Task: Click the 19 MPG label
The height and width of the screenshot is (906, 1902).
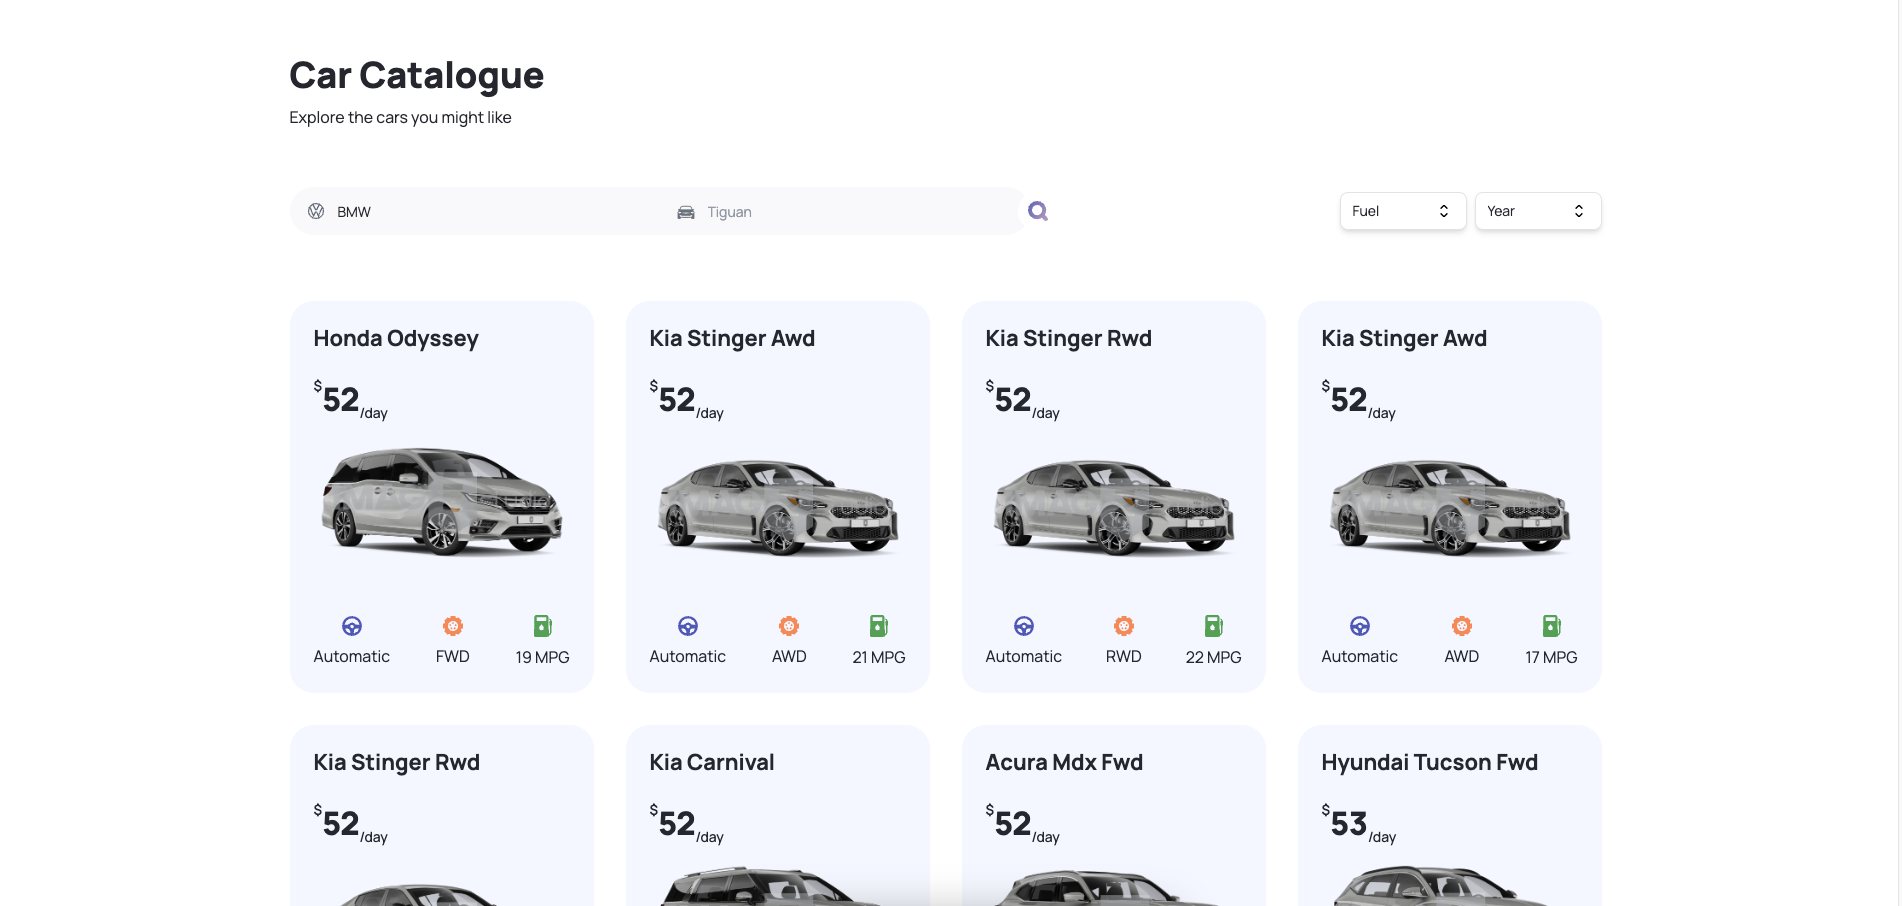Action: 543,657
